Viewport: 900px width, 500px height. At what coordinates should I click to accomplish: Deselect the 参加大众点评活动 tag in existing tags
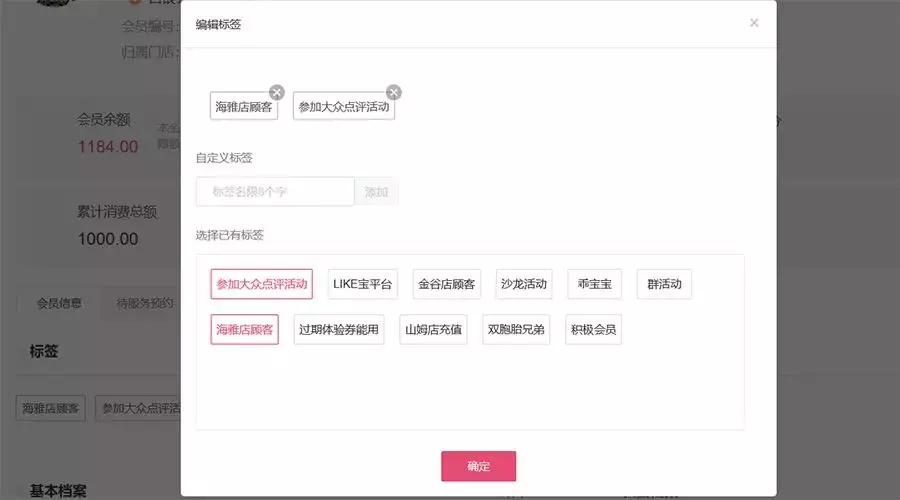[262, 284]
